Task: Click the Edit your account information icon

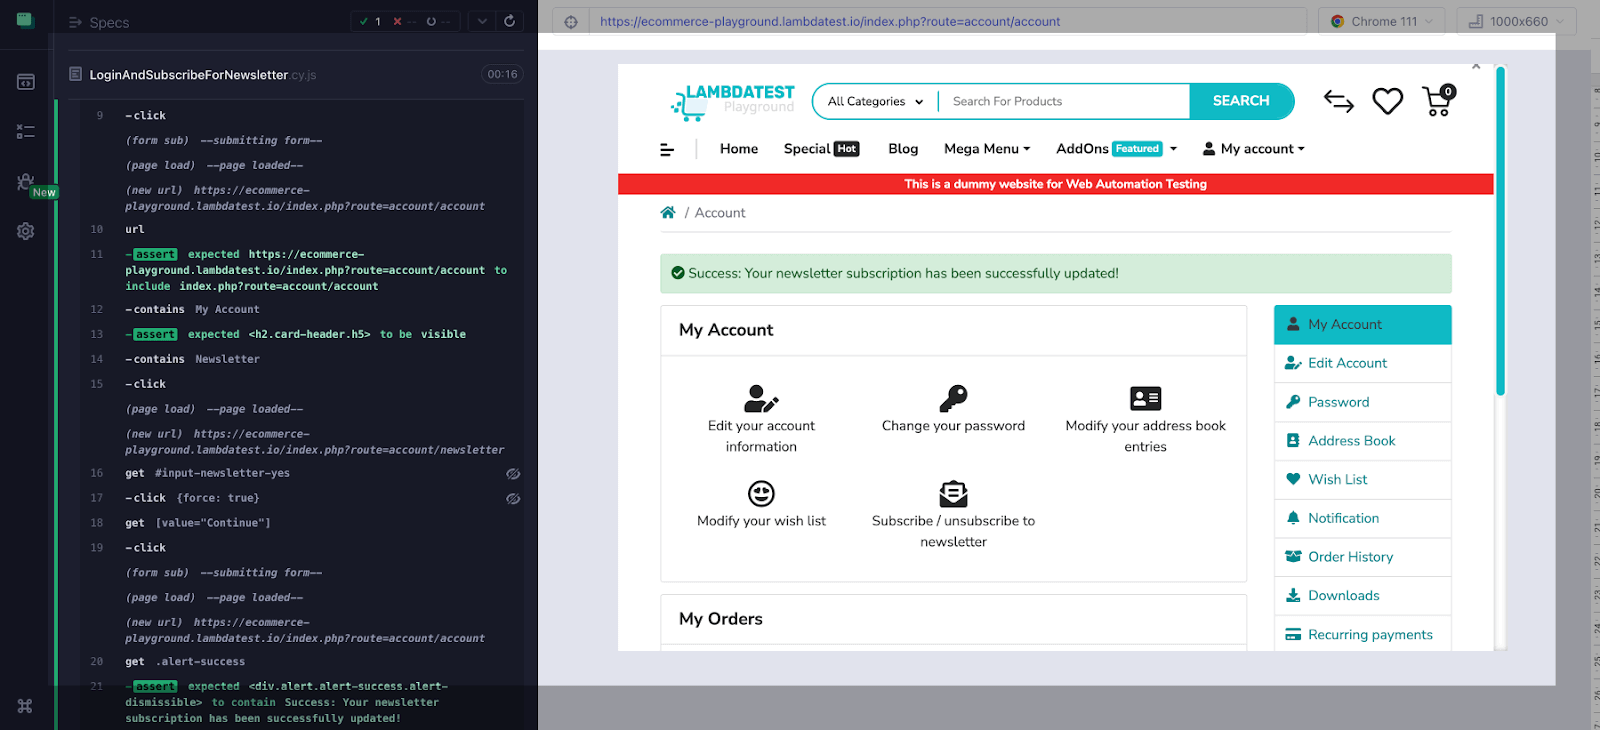Action: point(761,398)
